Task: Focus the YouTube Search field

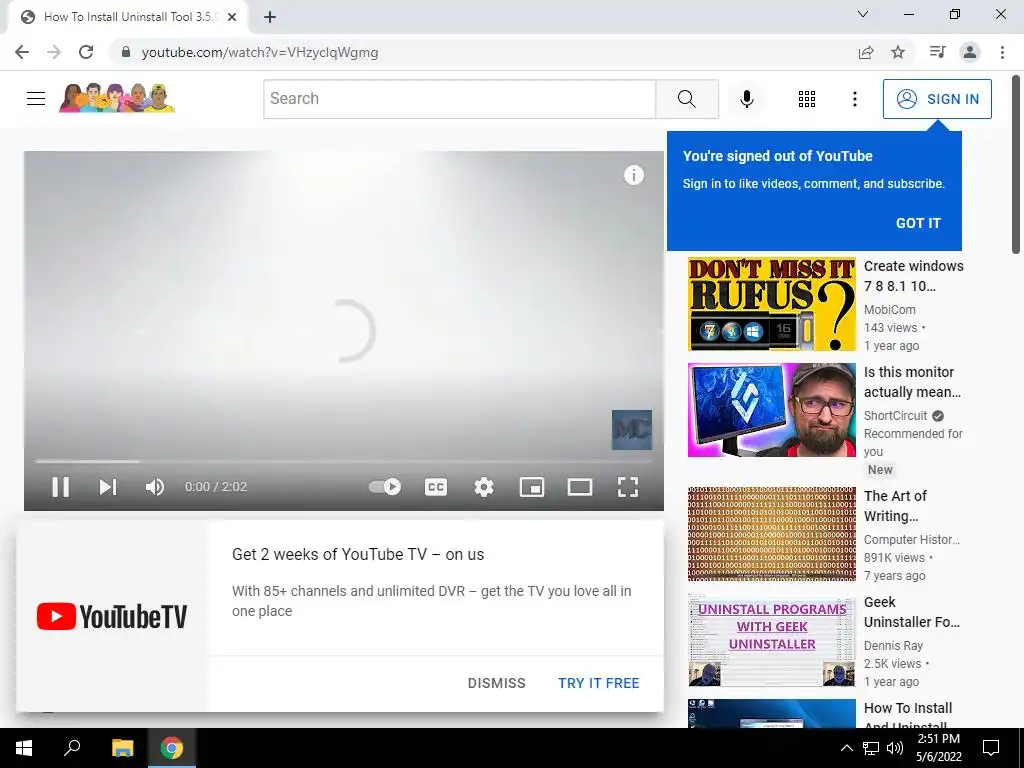Action: 460,99
